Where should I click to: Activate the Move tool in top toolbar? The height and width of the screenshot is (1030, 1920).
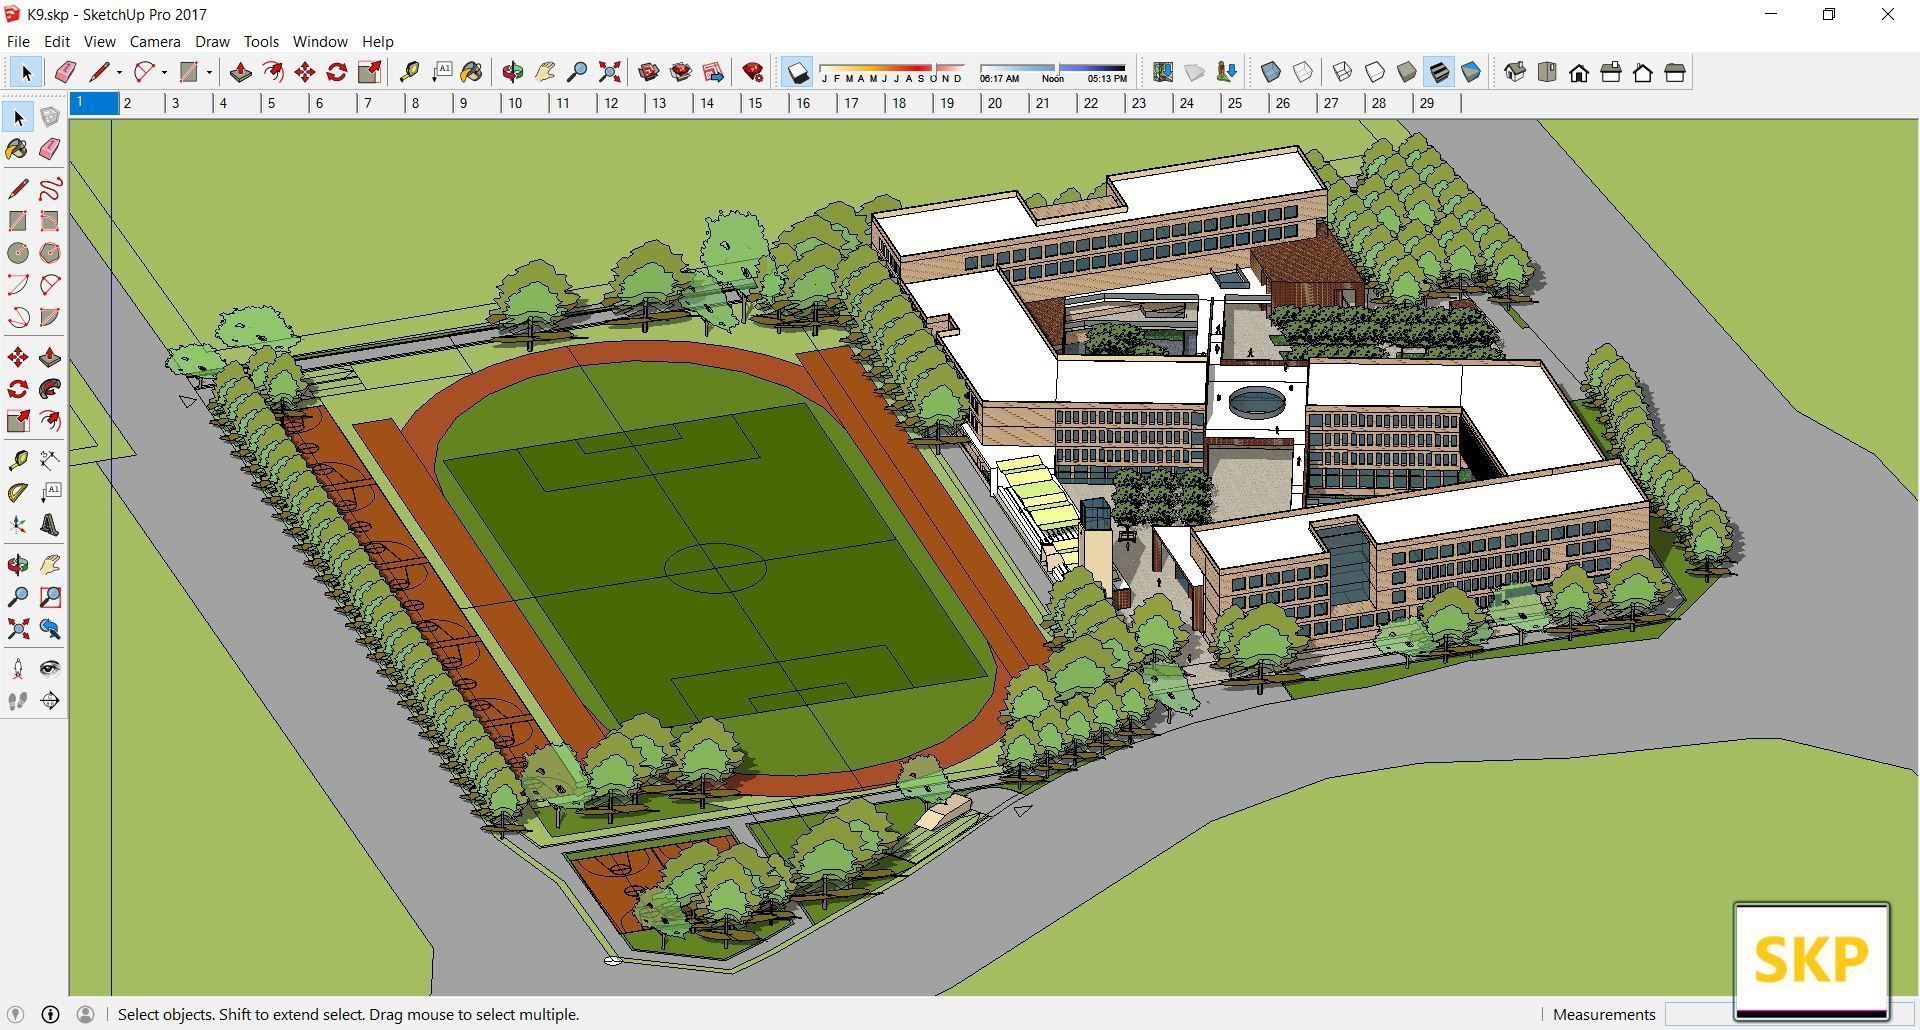[x=305, y=72]
